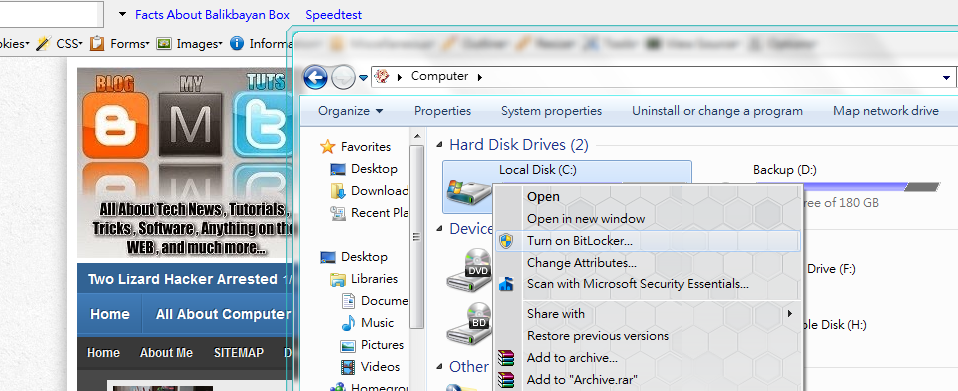
Task: Open Libraries in navigation tree
Action: pyautogui.click(x=374, y=279)
